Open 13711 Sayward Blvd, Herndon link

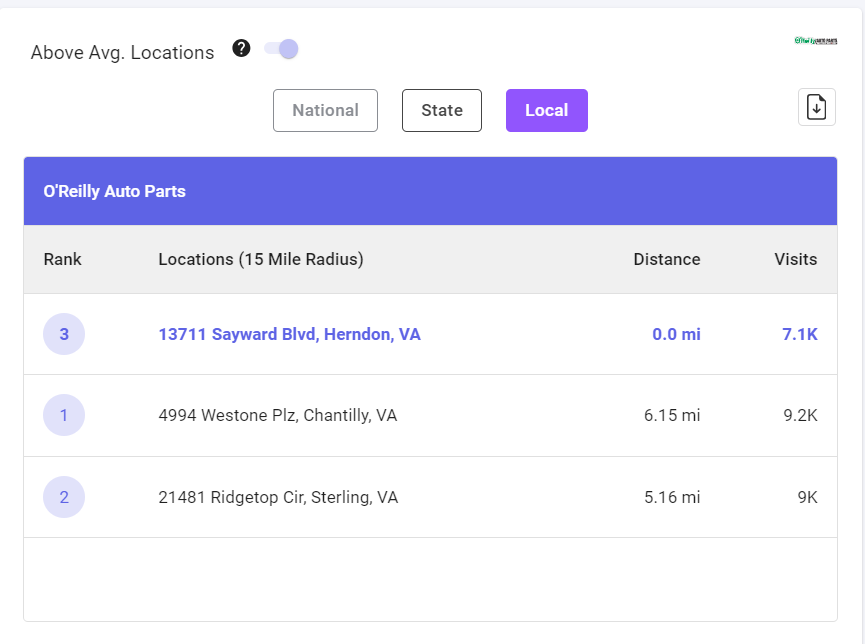pyautogui.click(x=289, y=334)
